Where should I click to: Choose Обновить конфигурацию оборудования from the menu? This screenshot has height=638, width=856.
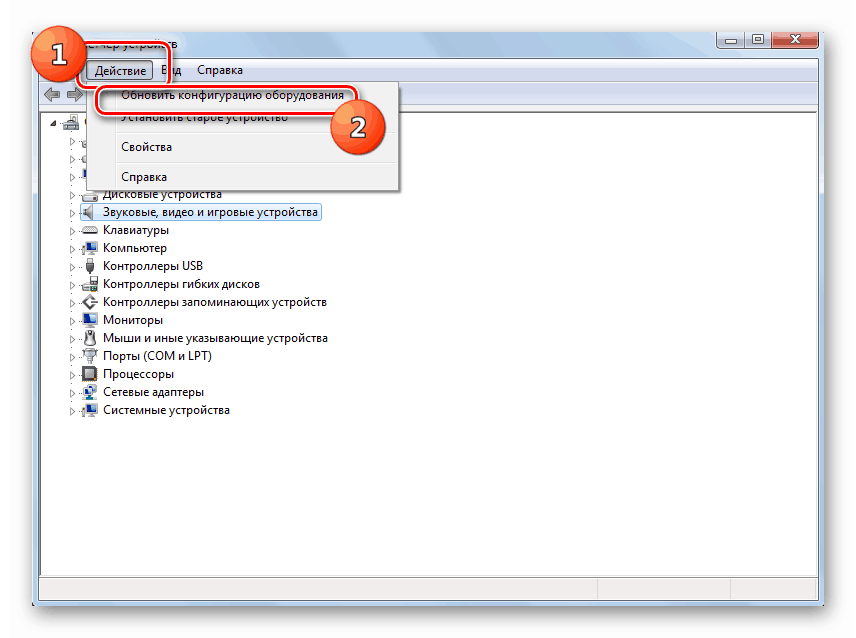coord(225,96)
